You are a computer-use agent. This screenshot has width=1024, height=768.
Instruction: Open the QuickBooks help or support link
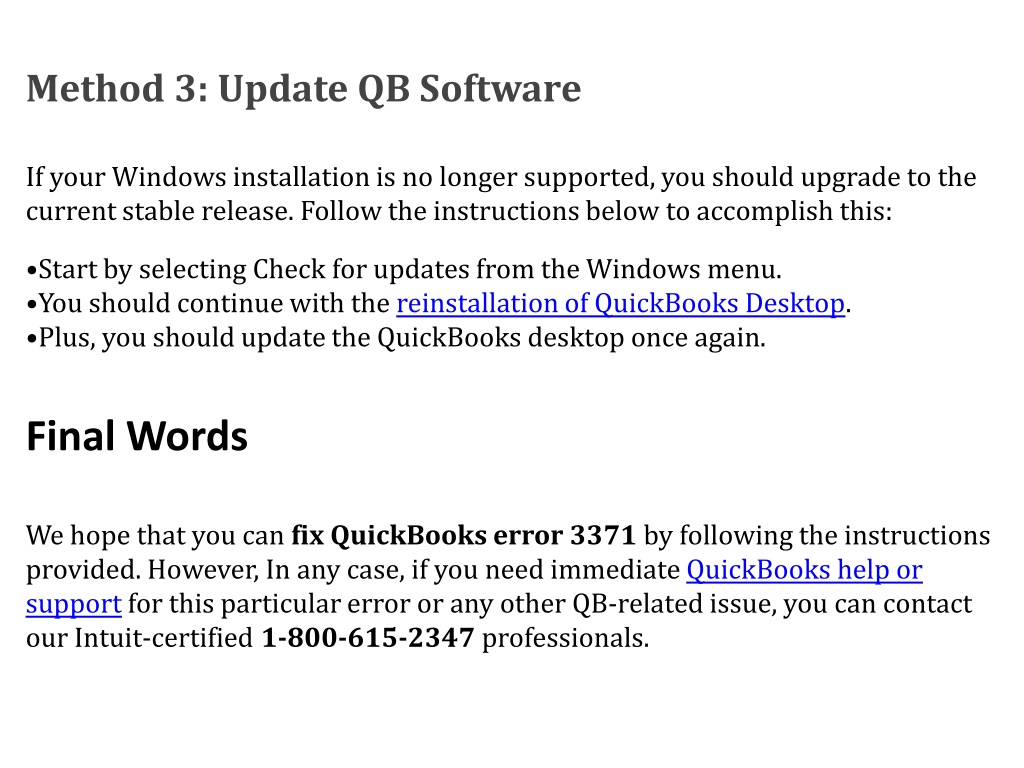(x=804, y=570)
